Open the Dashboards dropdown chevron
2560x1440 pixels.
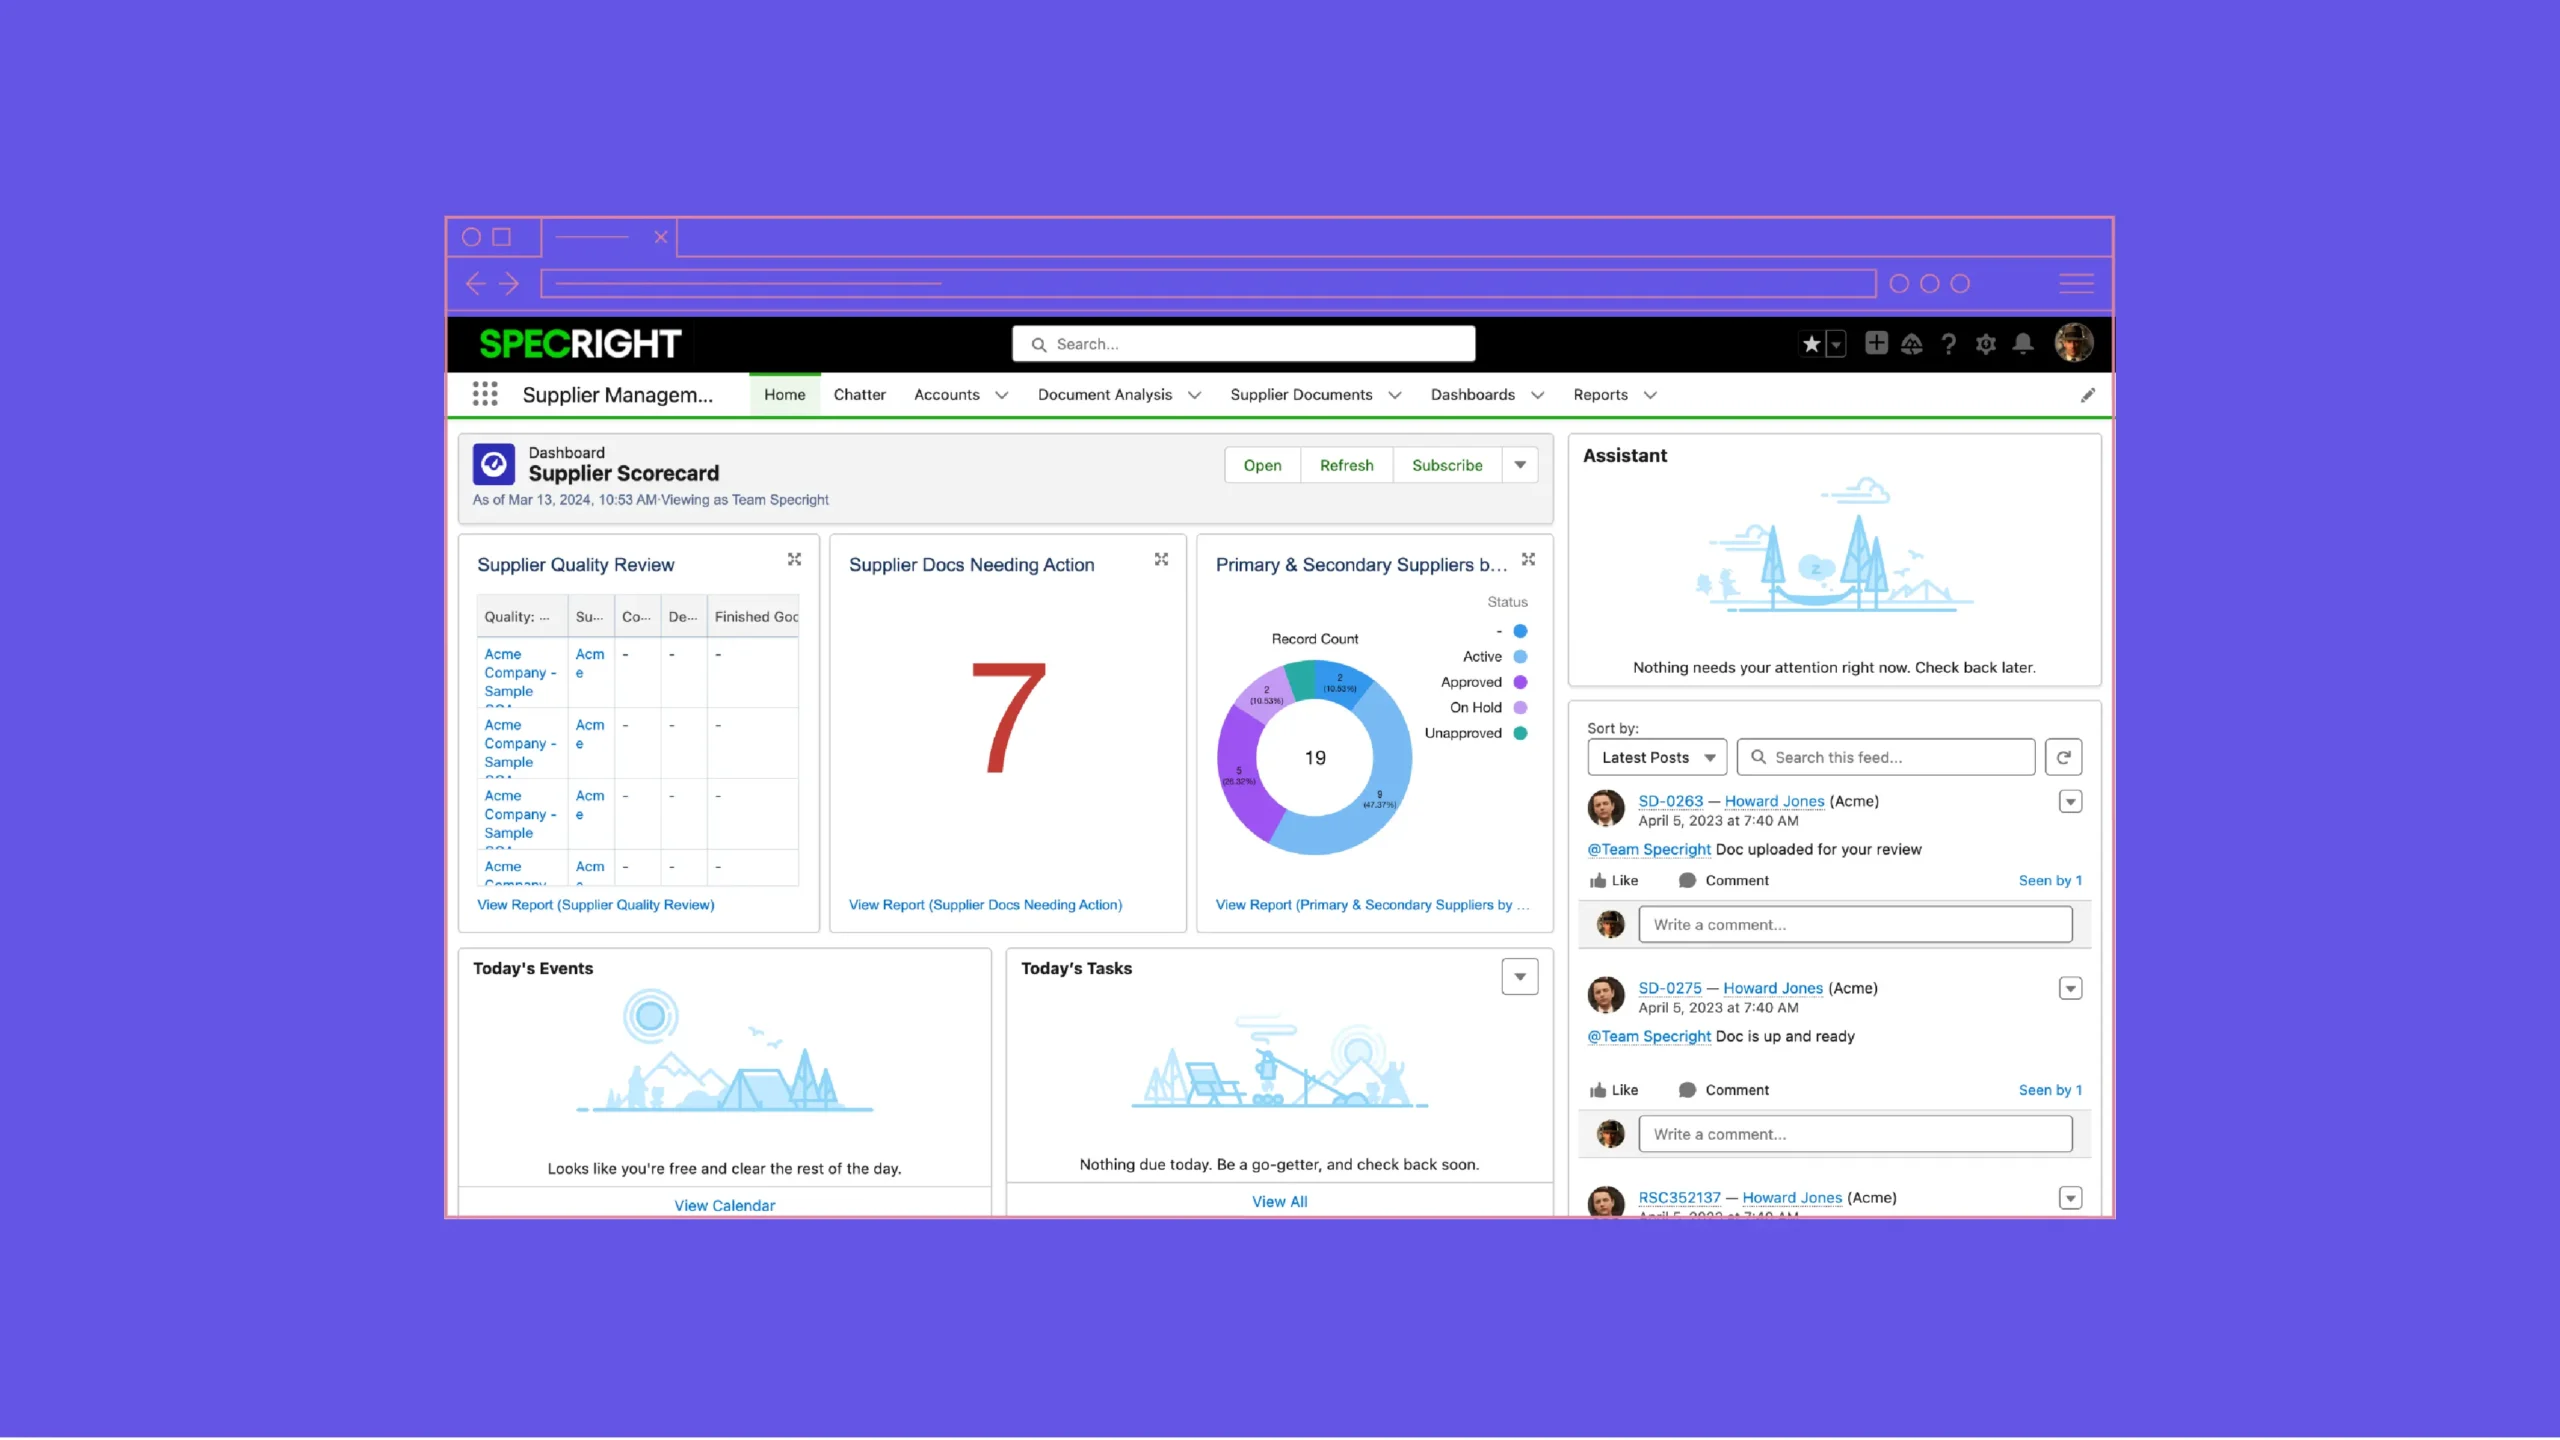coord(1538,395)
